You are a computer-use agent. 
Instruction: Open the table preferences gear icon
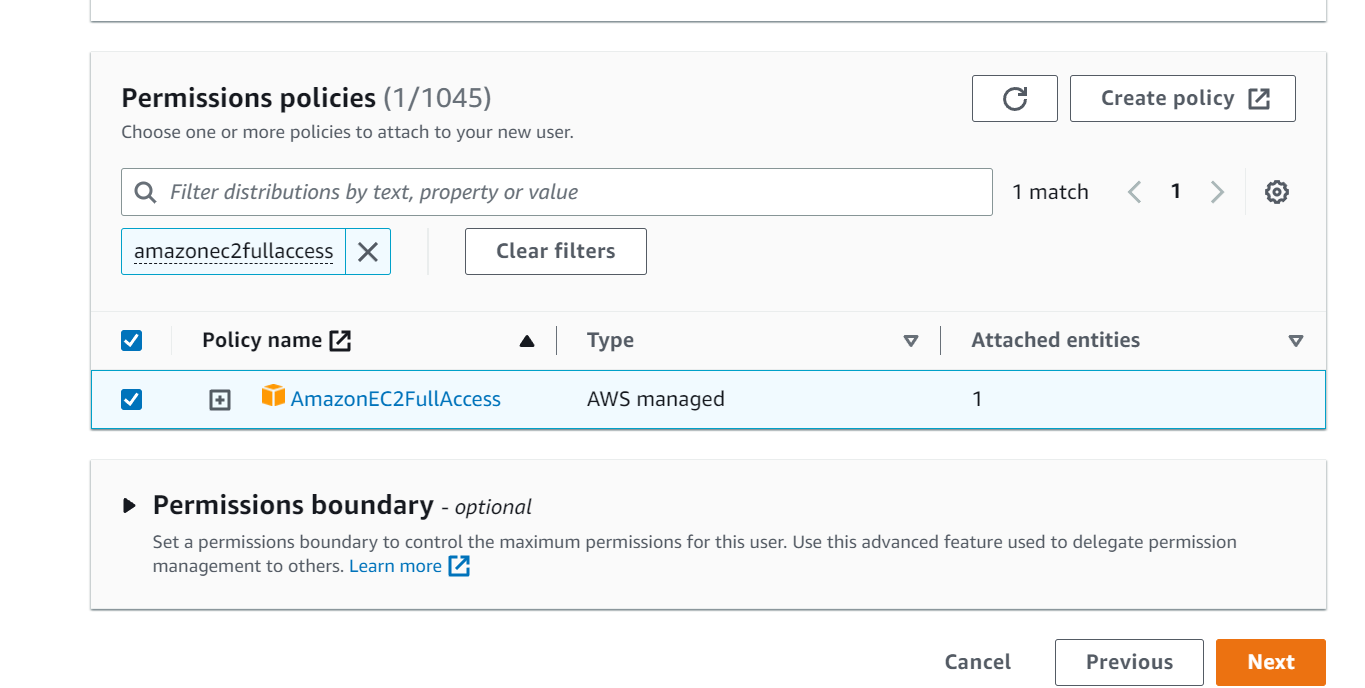[1276, 192]
